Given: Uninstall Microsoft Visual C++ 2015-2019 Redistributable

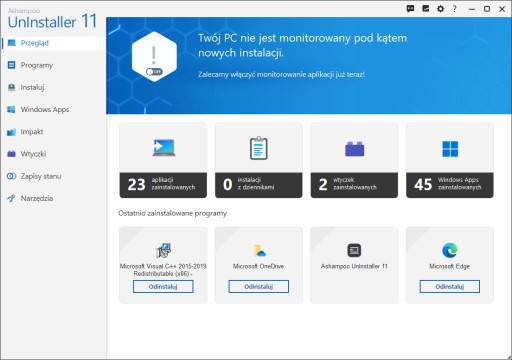Looking at the screenshot, I should (163, 287).
